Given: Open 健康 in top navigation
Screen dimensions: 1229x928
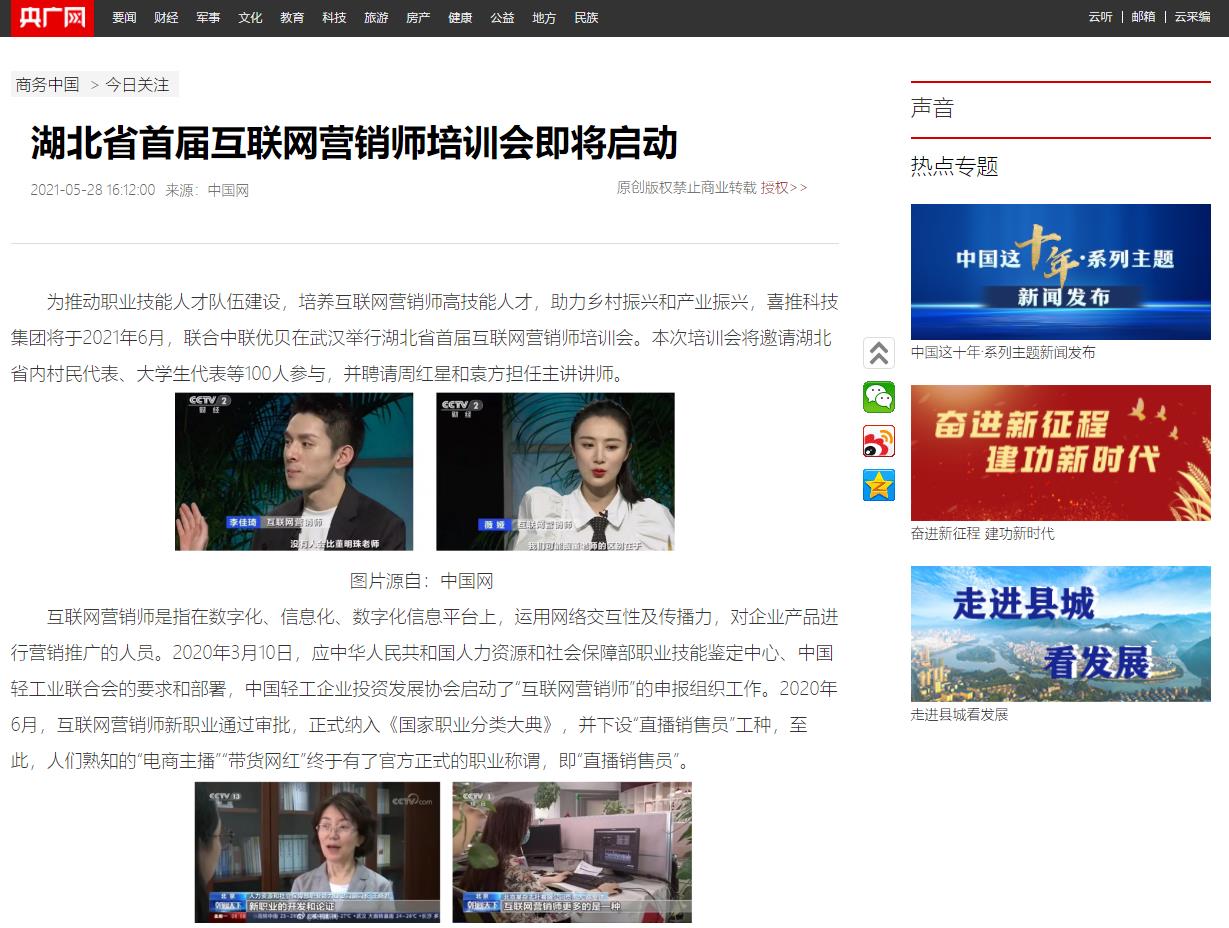Looking at the screenshot, I should point(460,18).
